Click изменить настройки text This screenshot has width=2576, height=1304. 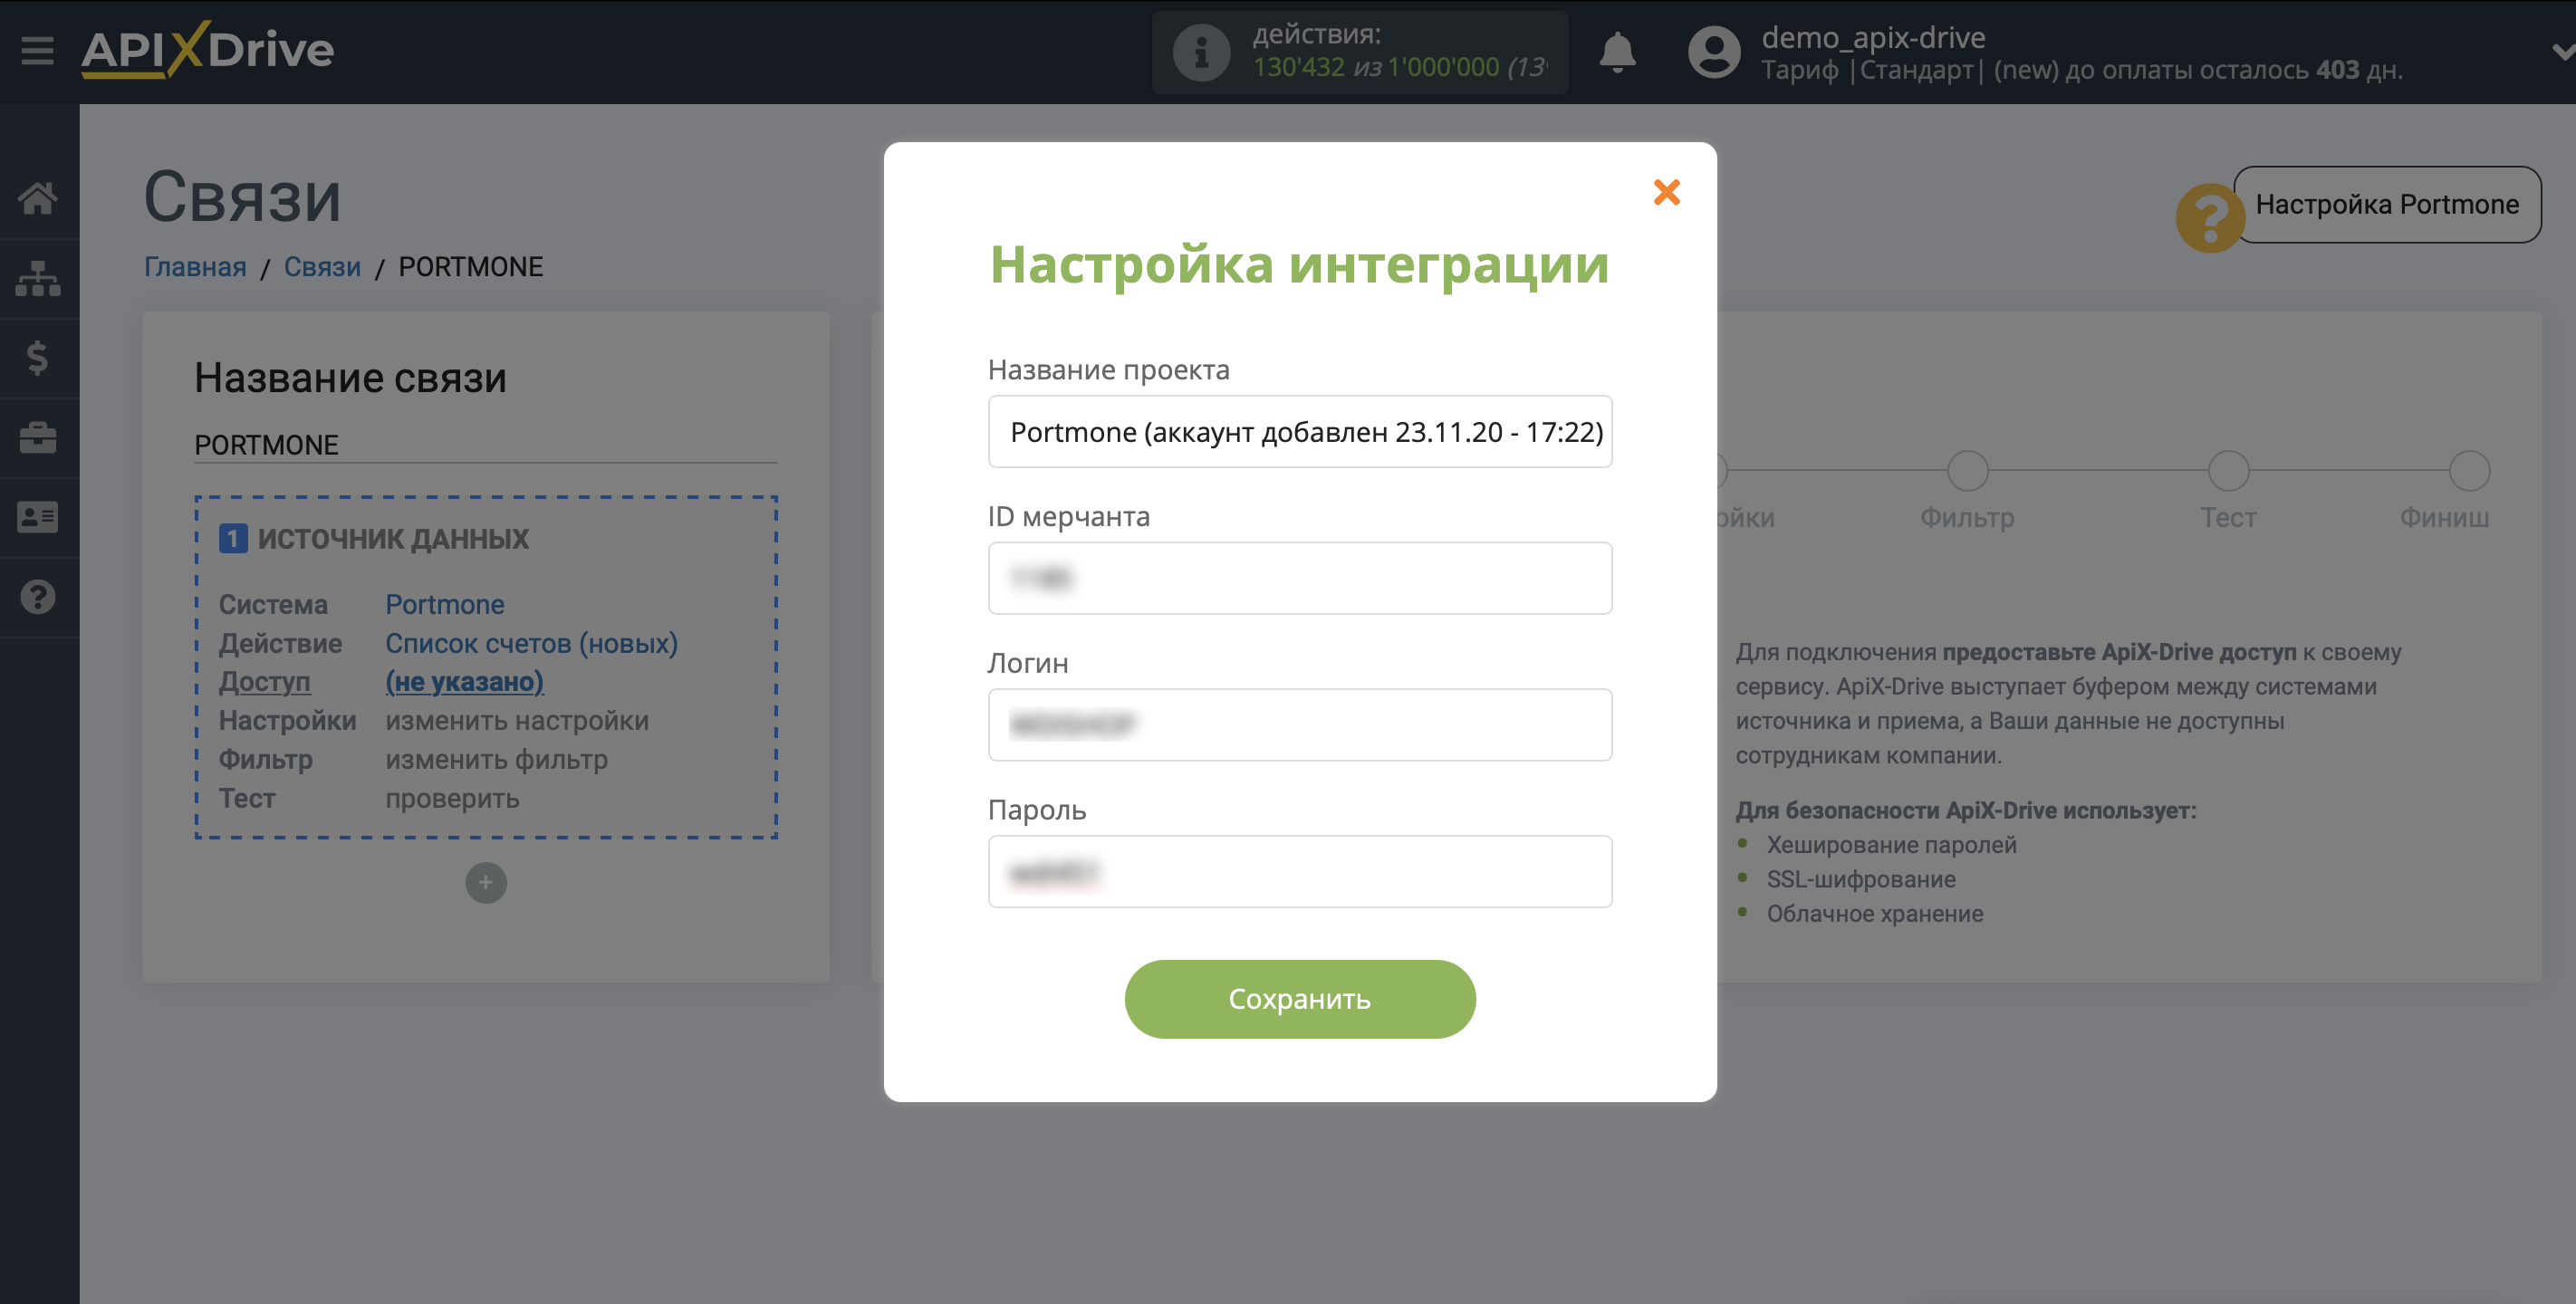point(517,721)
